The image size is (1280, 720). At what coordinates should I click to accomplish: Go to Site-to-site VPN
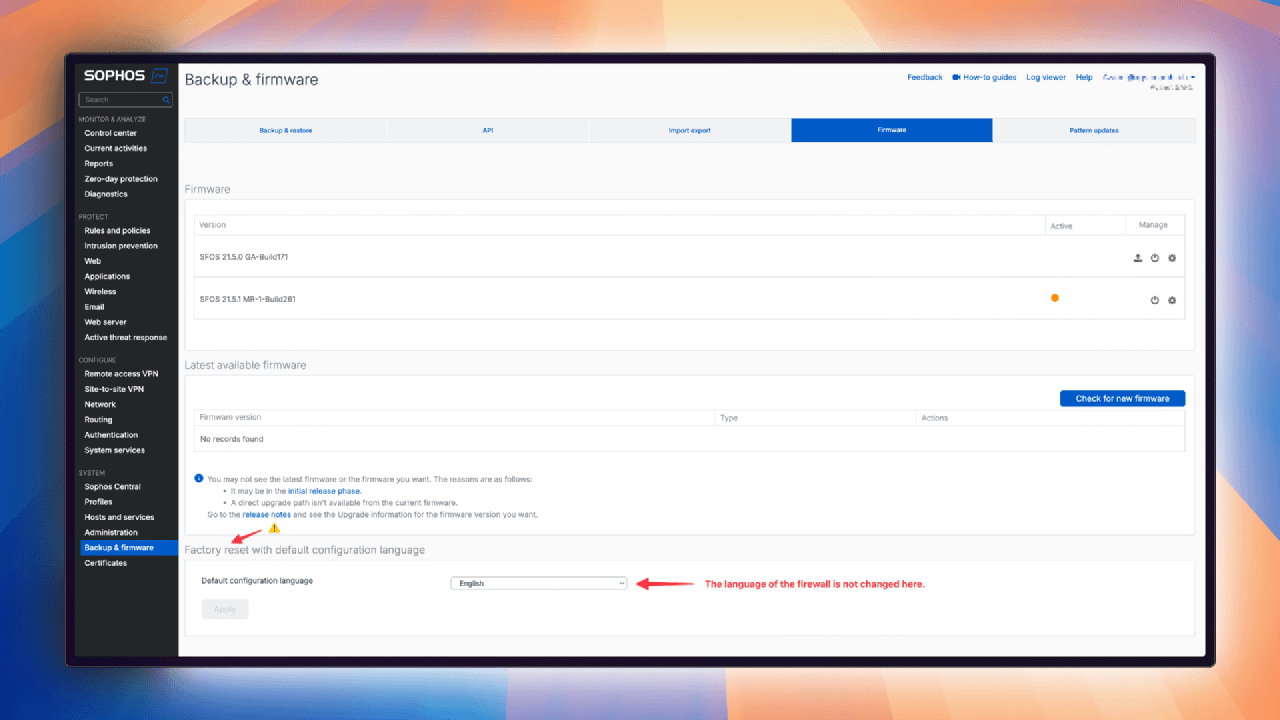point(114,389)
